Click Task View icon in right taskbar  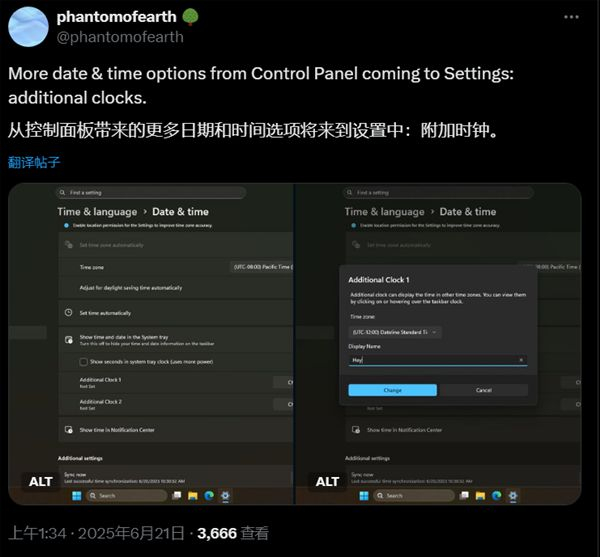(x=464, y=496)
